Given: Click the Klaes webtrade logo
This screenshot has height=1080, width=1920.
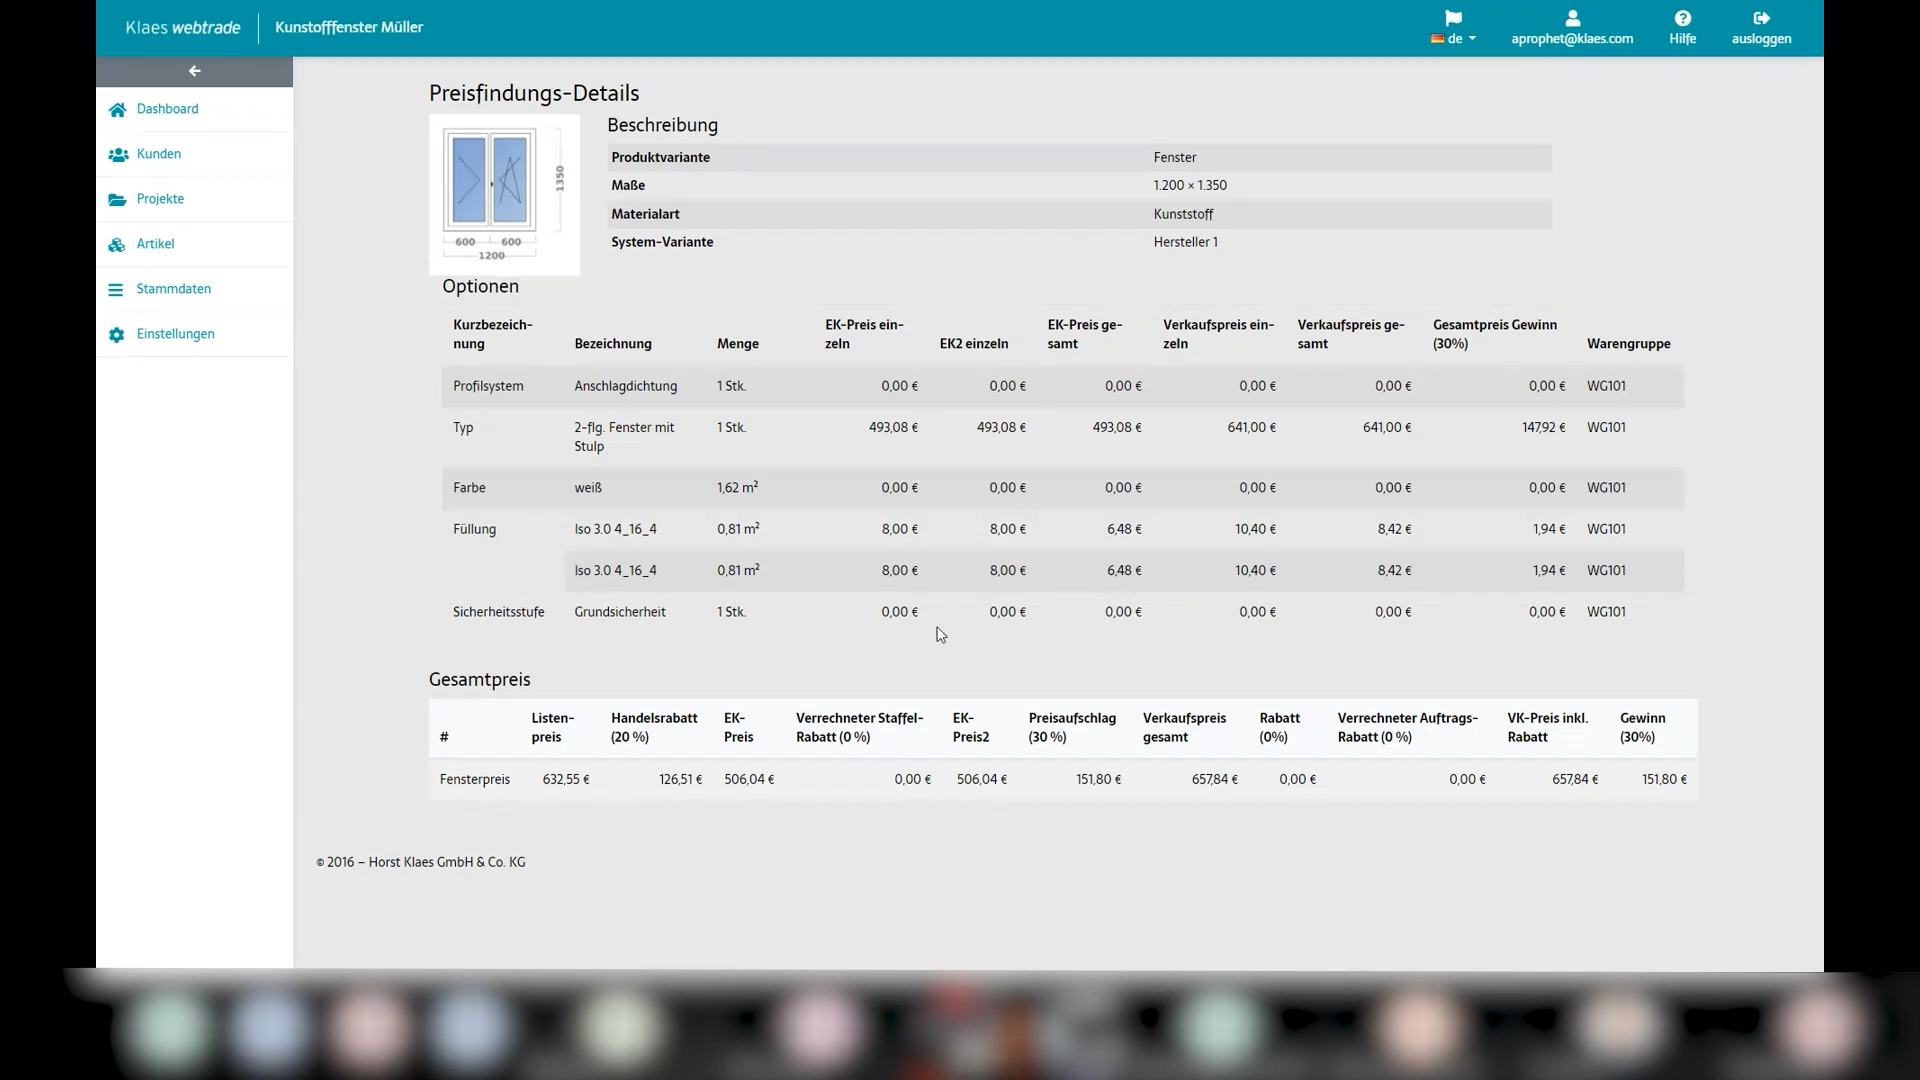Looking at the screenshot, I should [x=183, y=27].
